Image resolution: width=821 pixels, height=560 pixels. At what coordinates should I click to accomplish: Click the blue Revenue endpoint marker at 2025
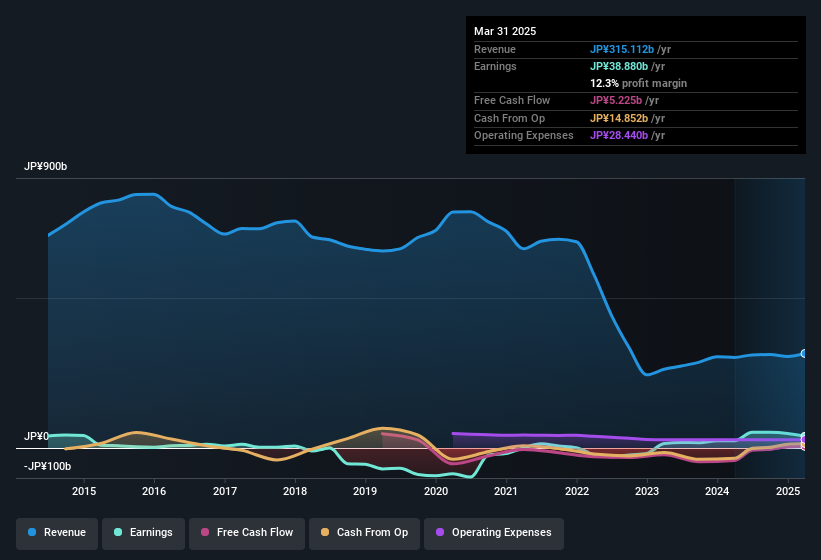point(804,354)
